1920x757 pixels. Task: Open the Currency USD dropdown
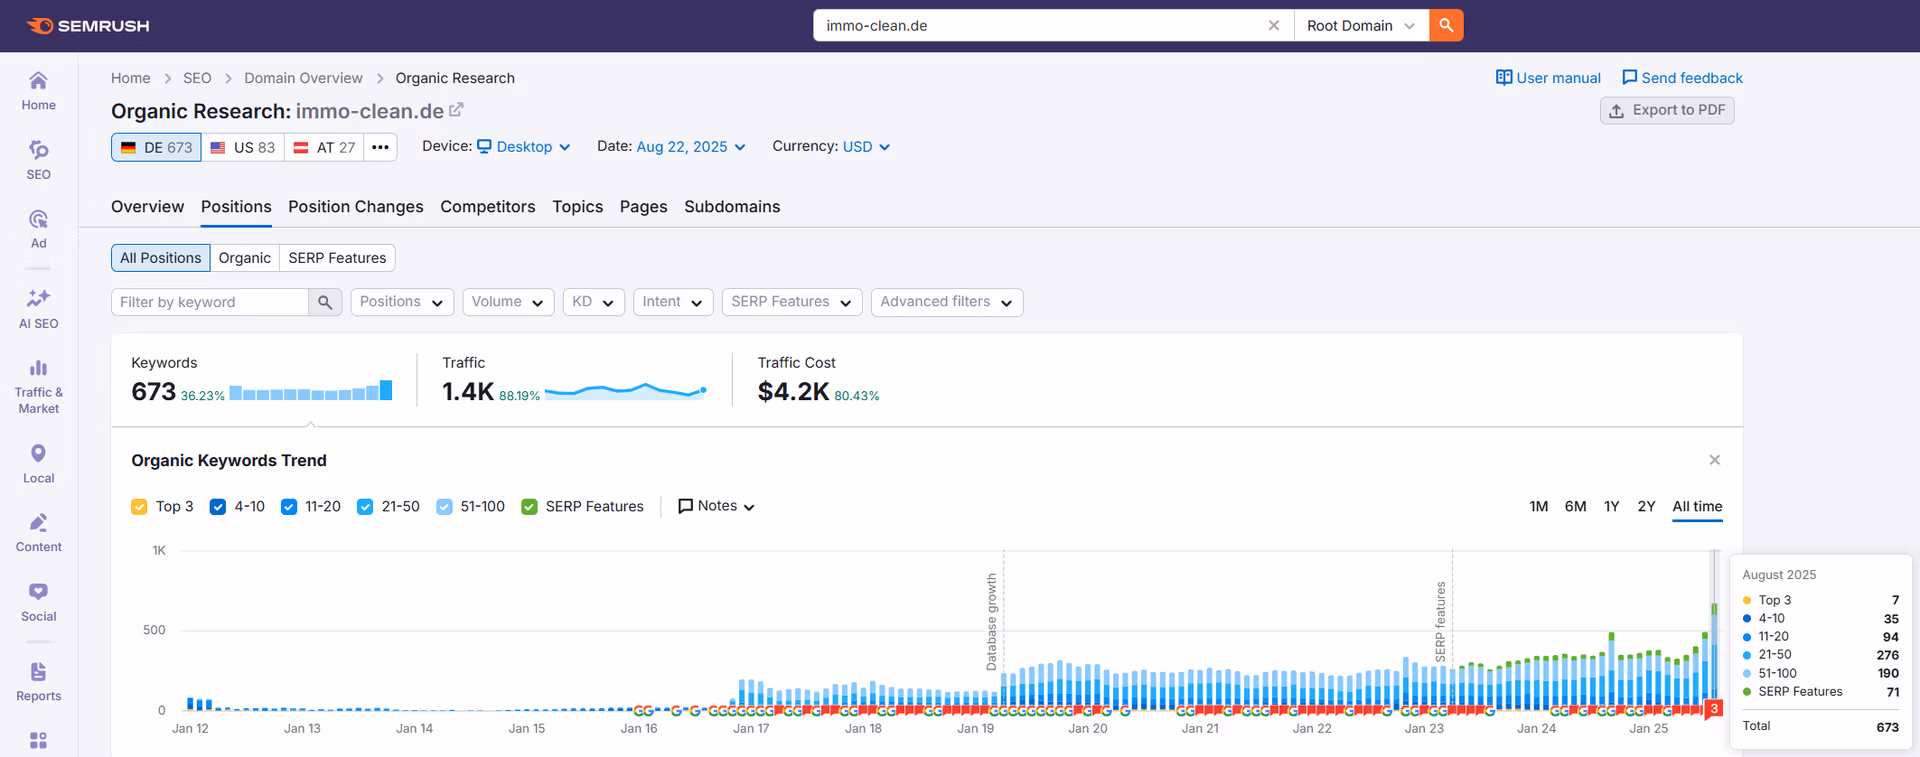tap(866, 147)
